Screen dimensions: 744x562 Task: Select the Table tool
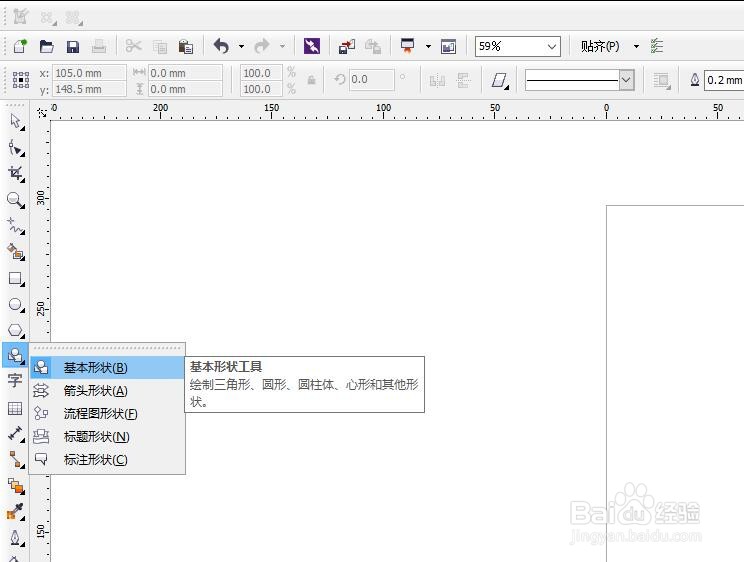click(15, 408)
